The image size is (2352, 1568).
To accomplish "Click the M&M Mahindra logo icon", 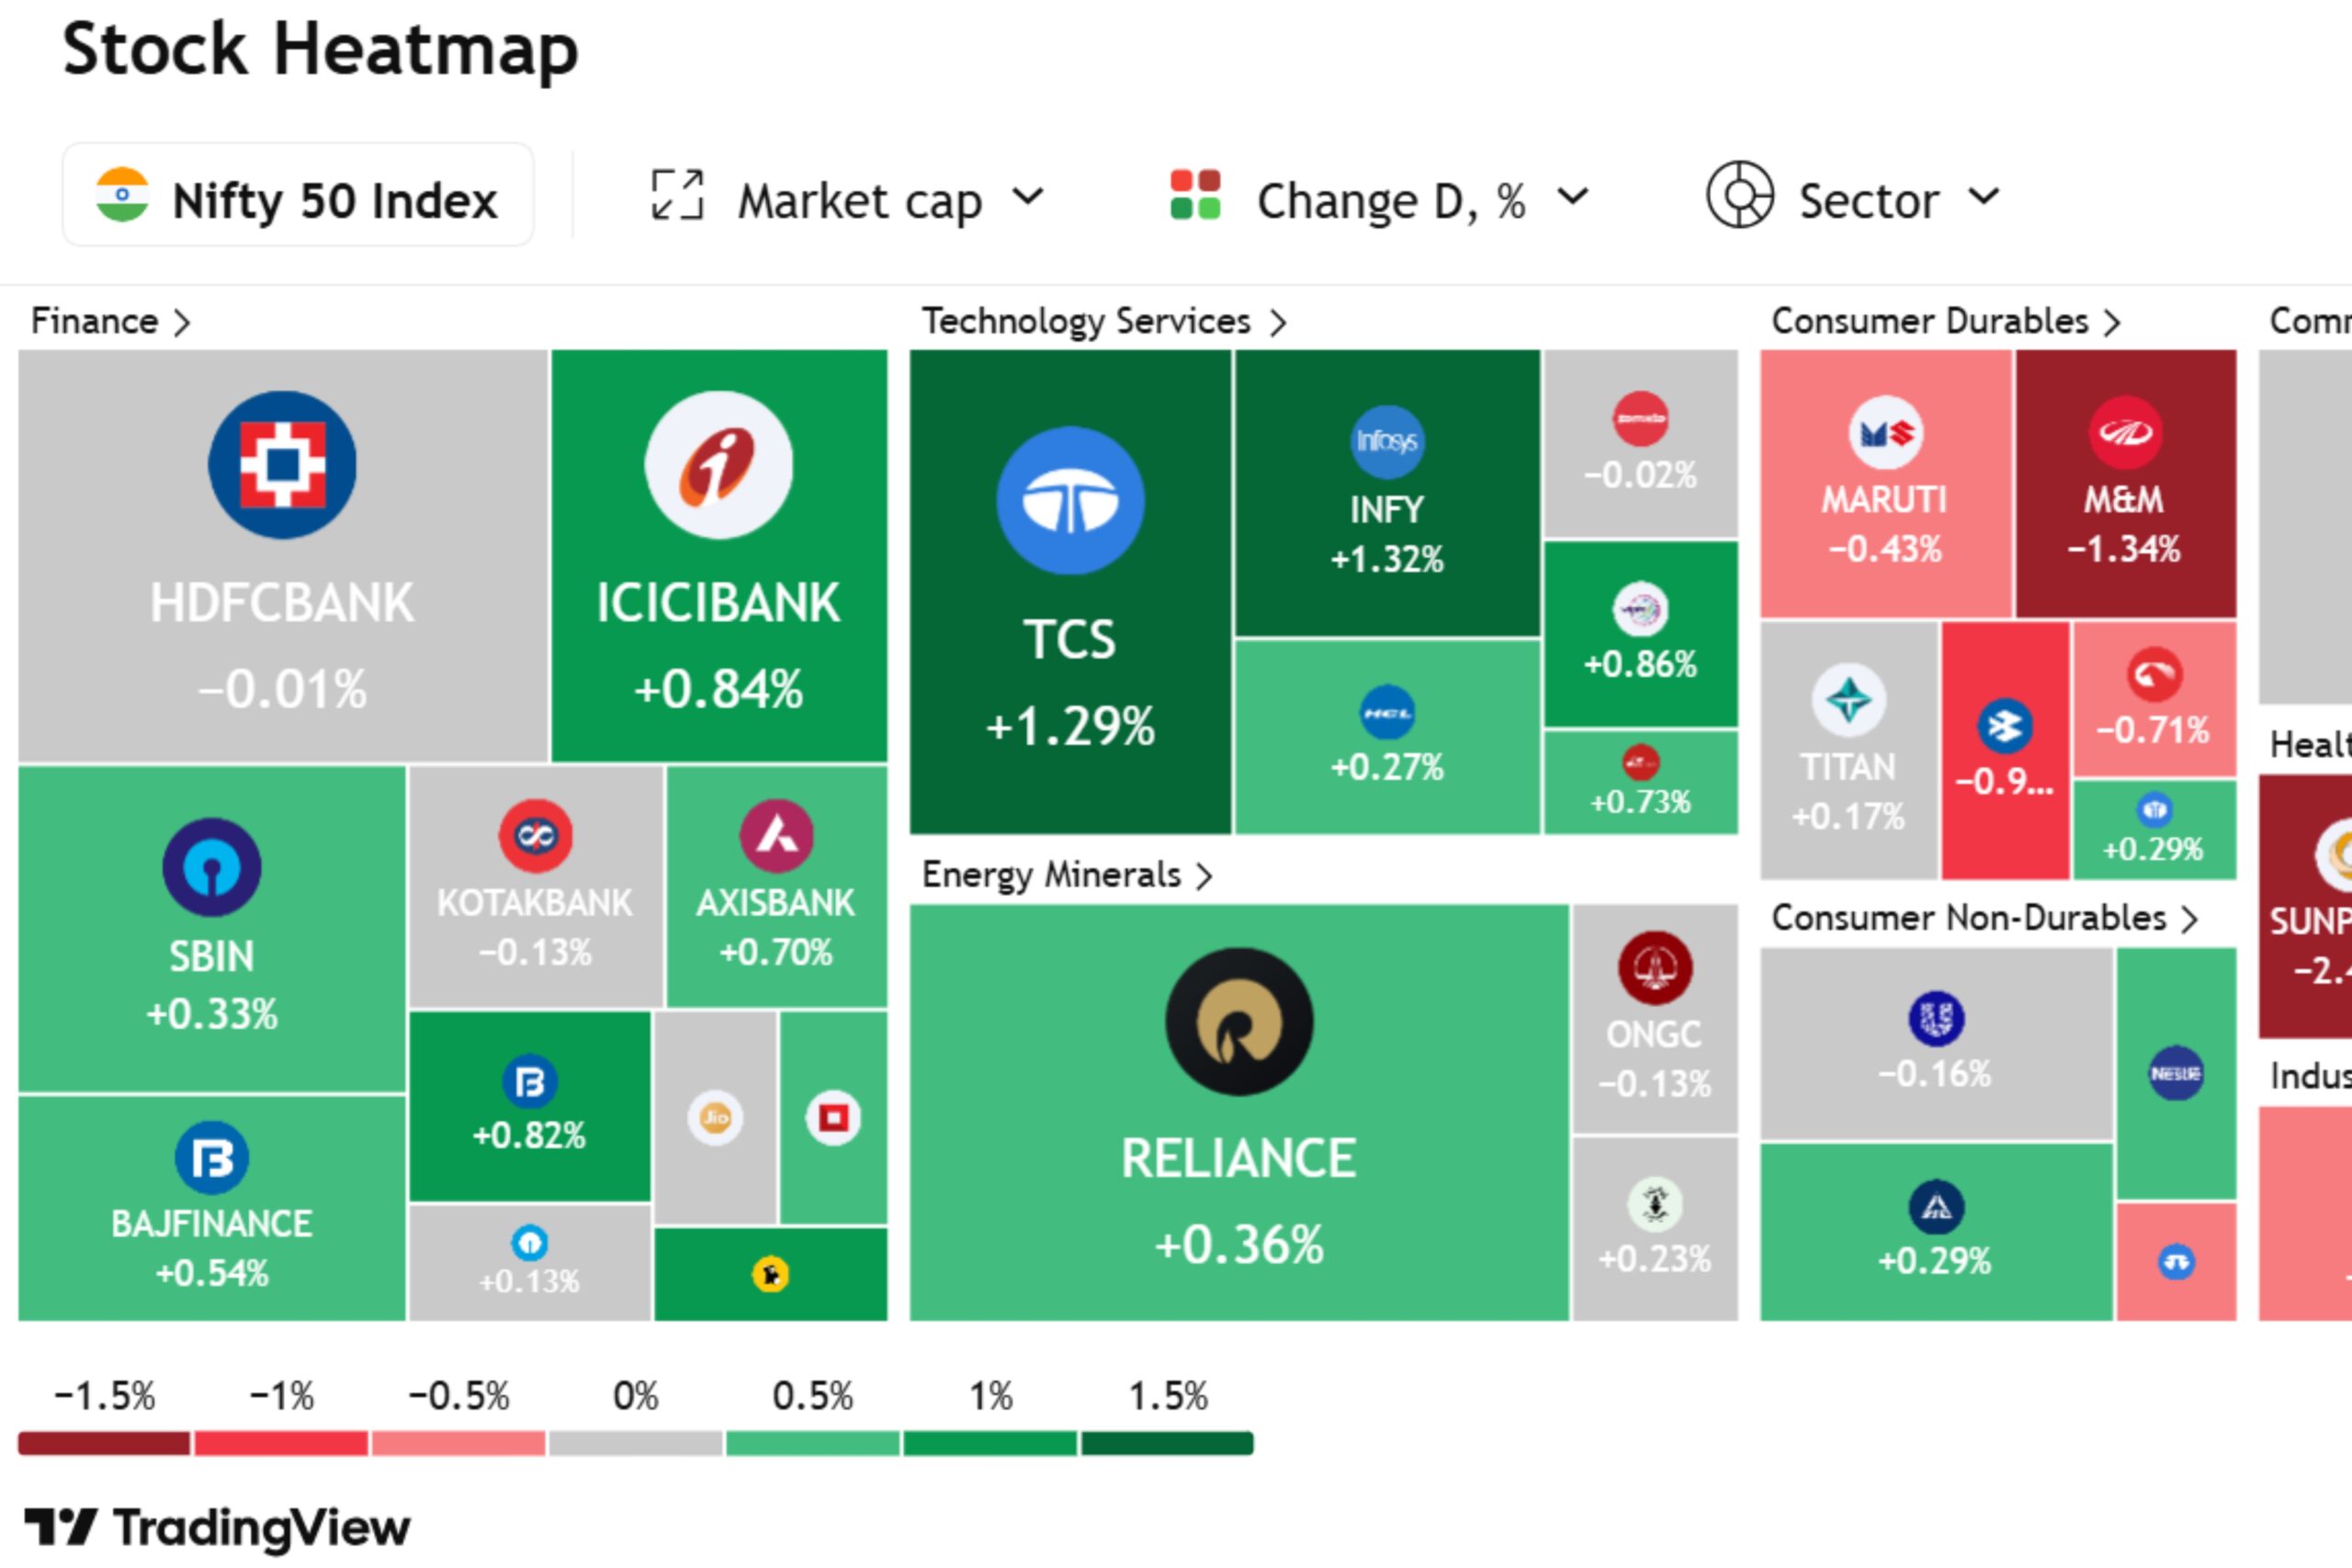I will pos(2126,434).
